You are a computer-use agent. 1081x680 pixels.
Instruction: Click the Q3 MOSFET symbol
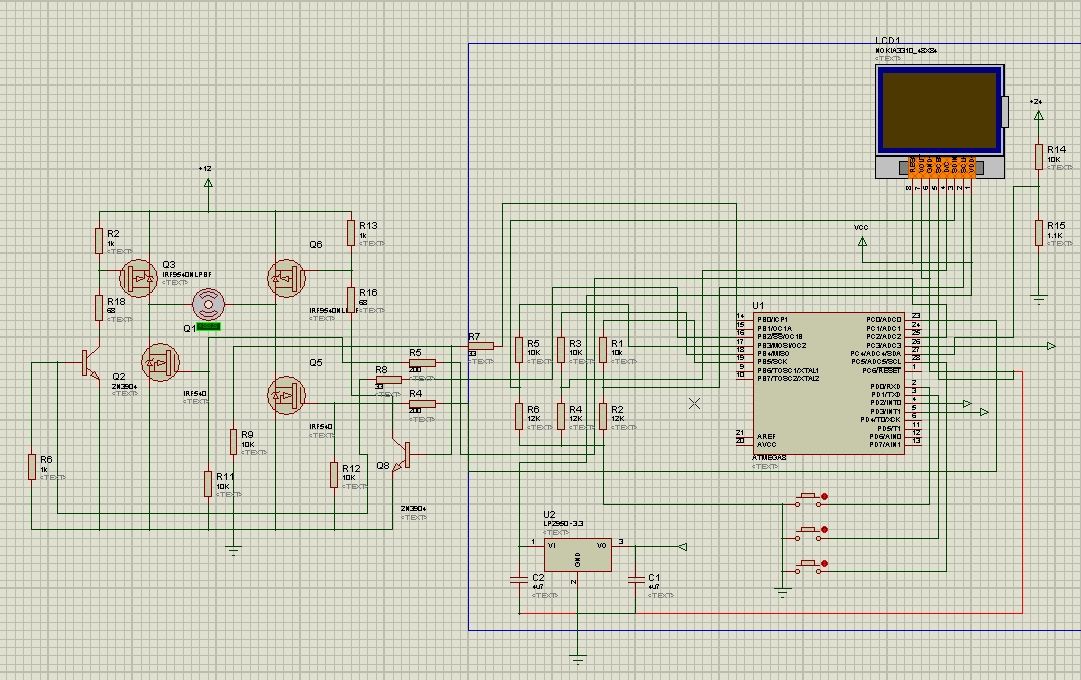137,276
